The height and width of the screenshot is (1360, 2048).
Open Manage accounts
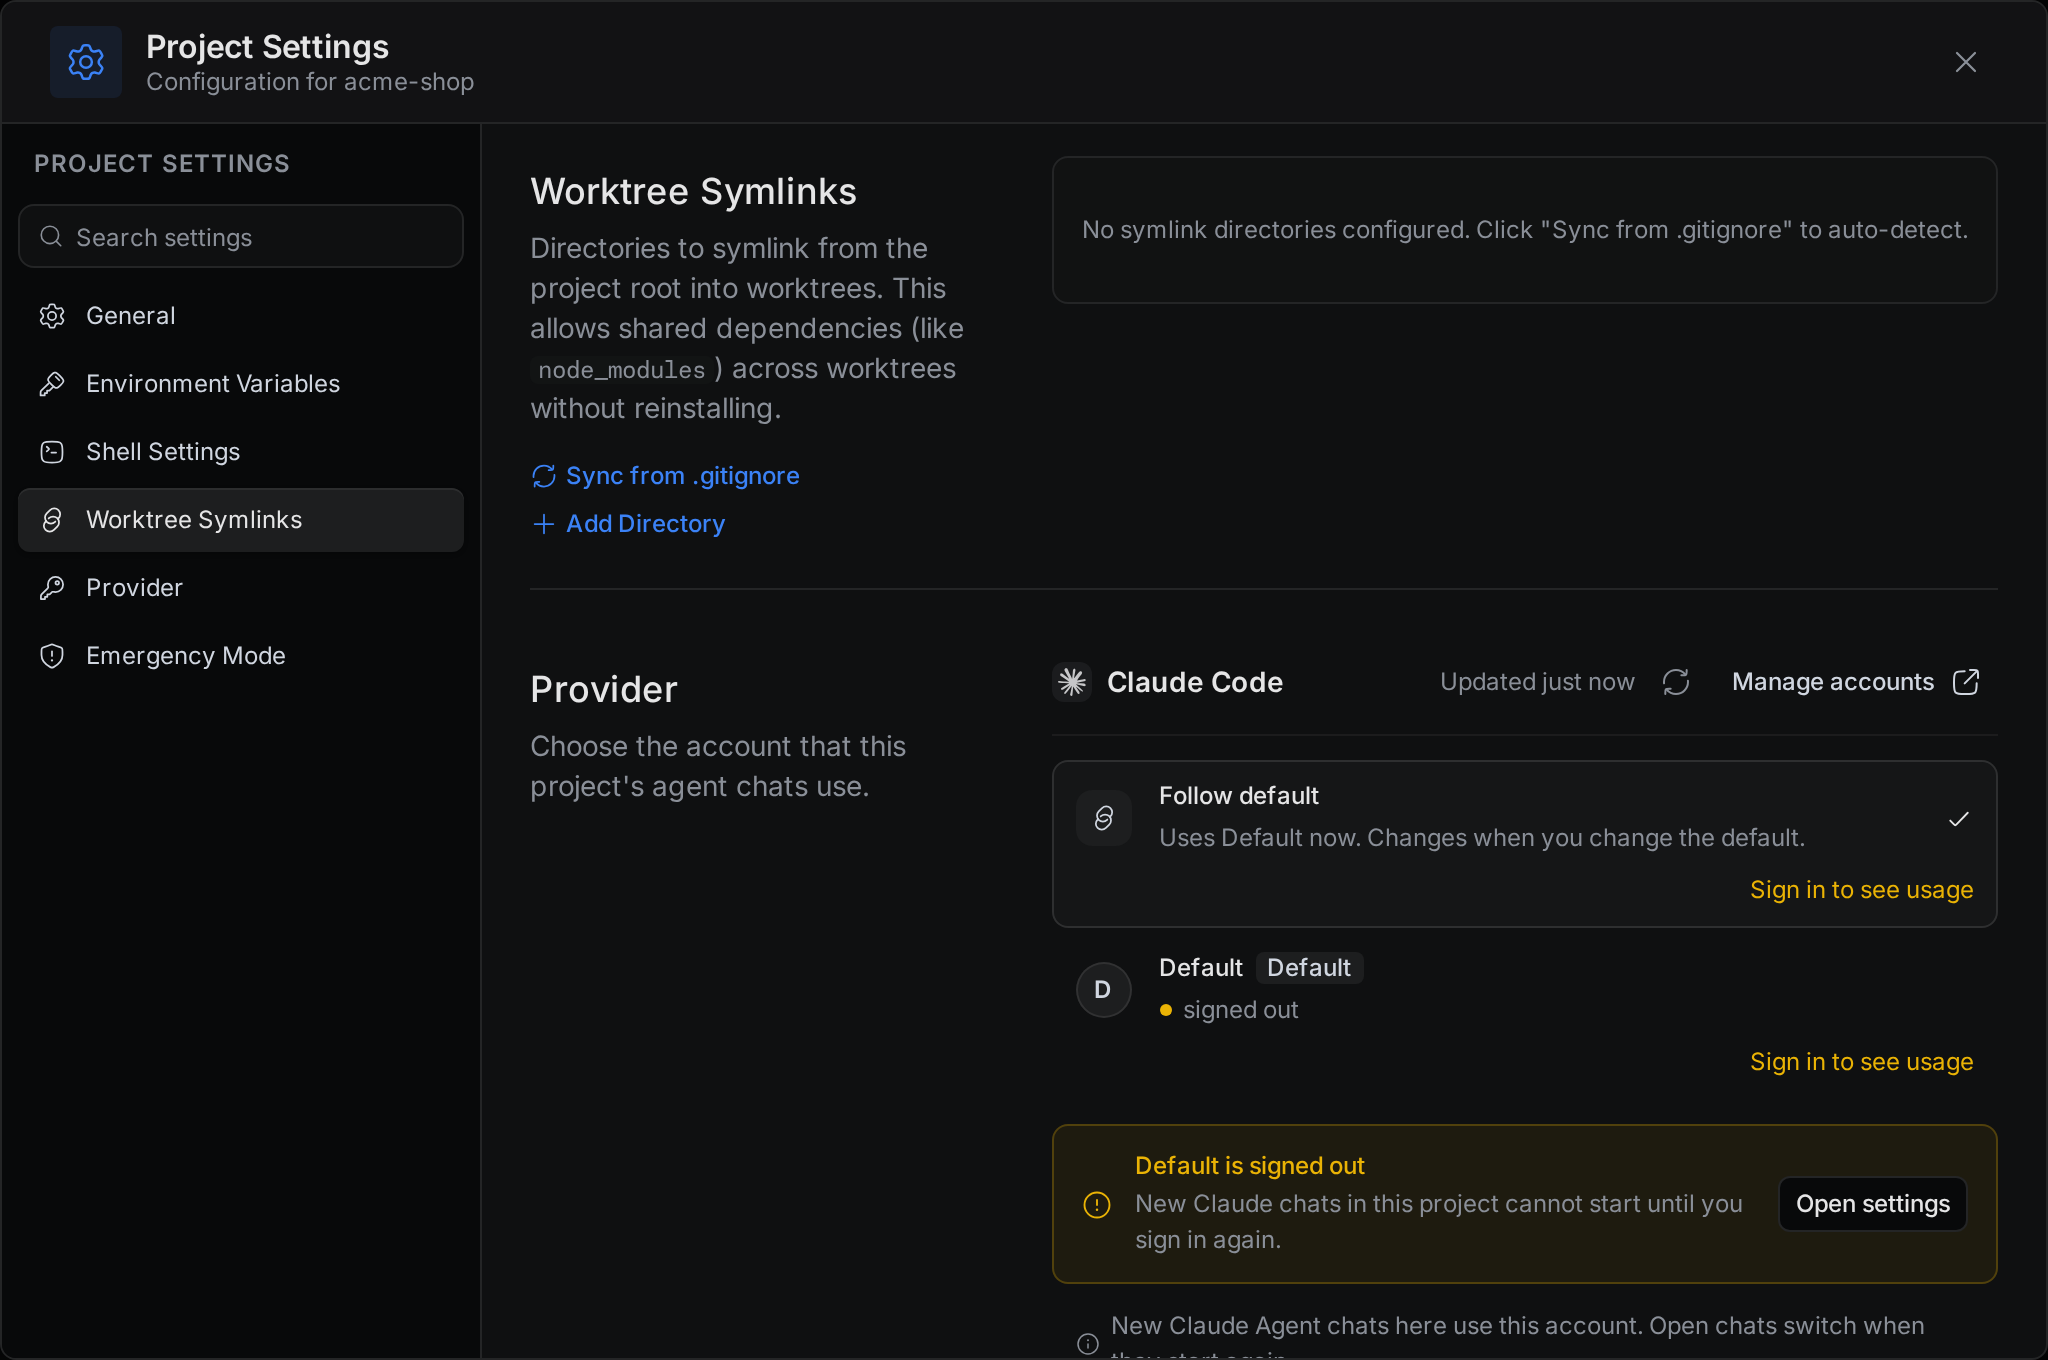(x=1855, y=682)
